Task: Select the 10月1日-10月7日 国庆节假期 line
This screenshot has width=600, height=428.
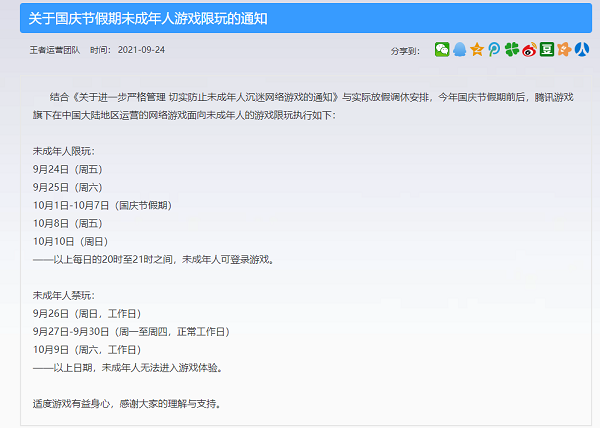Action: point(102,205)
